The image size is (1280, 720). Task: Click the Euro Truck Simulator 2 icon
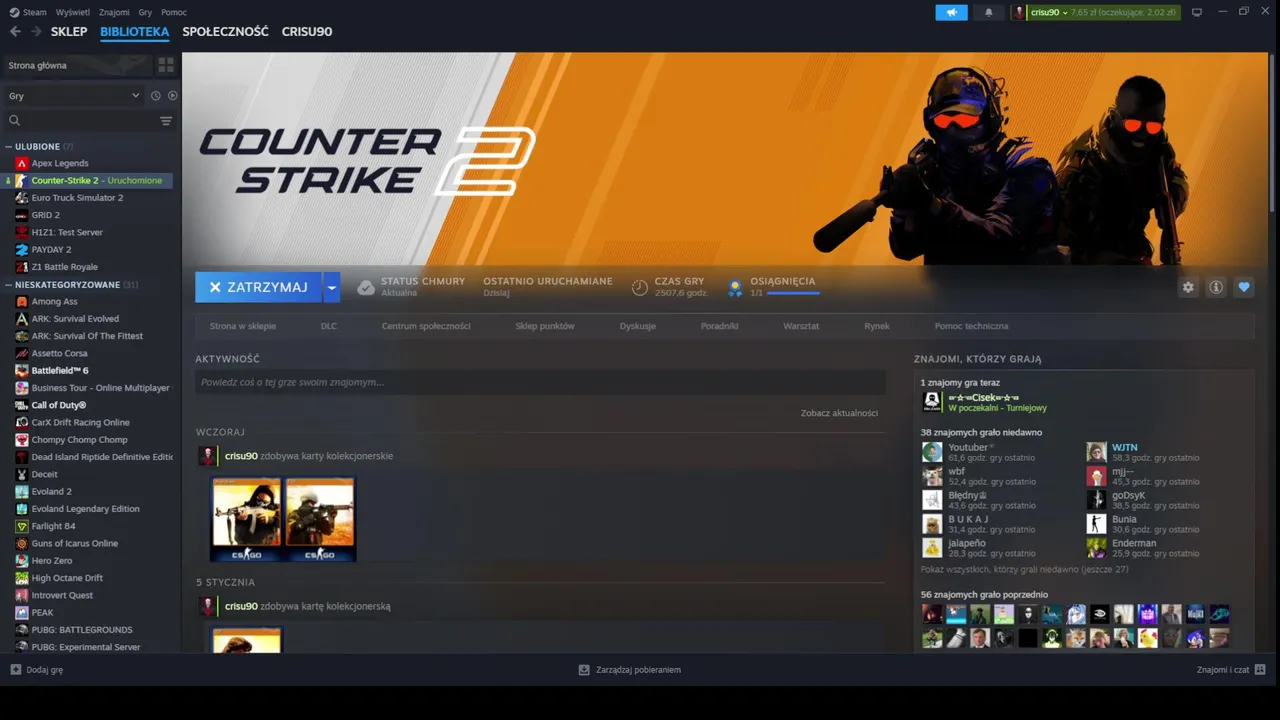[22, 198]
